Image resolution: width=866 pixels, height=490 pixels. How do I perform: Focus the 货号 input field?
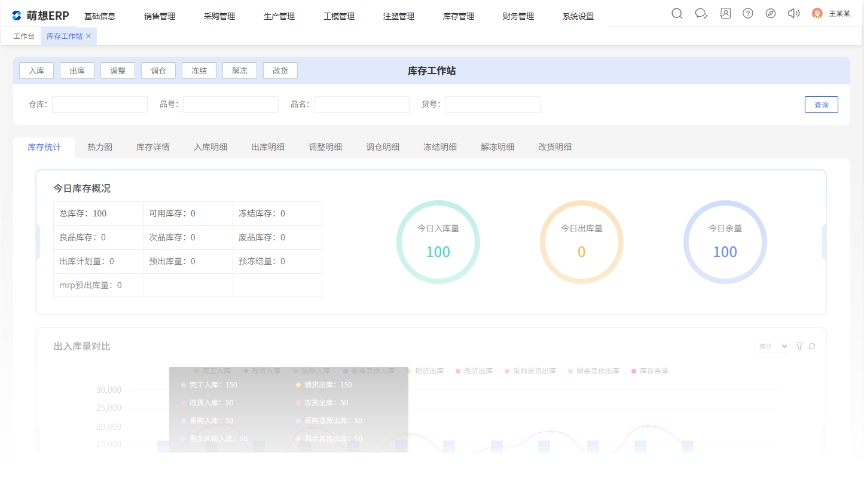(493, 104)
